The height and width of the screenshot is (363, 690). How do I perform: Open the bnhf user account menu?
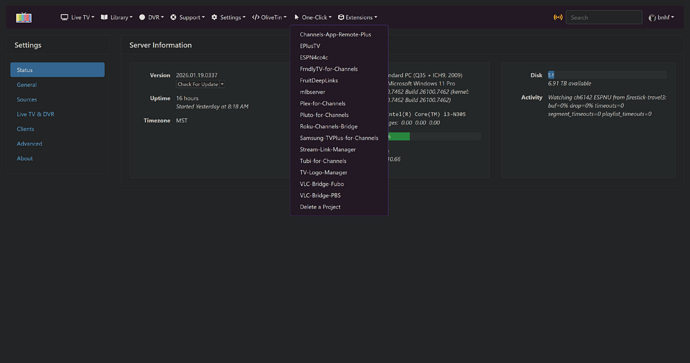(x=661, y=18)
